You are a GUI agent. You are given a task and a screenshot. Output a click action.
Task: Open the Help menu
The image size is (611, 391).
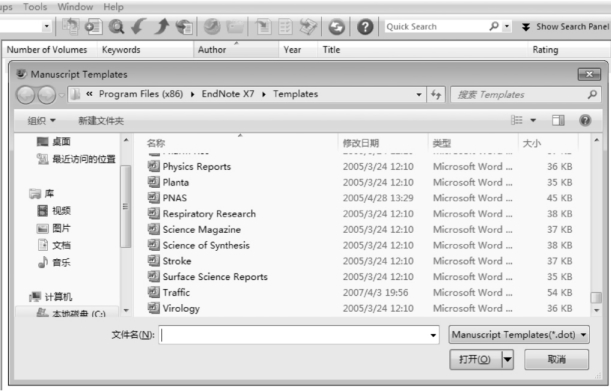tap(113, 7)
